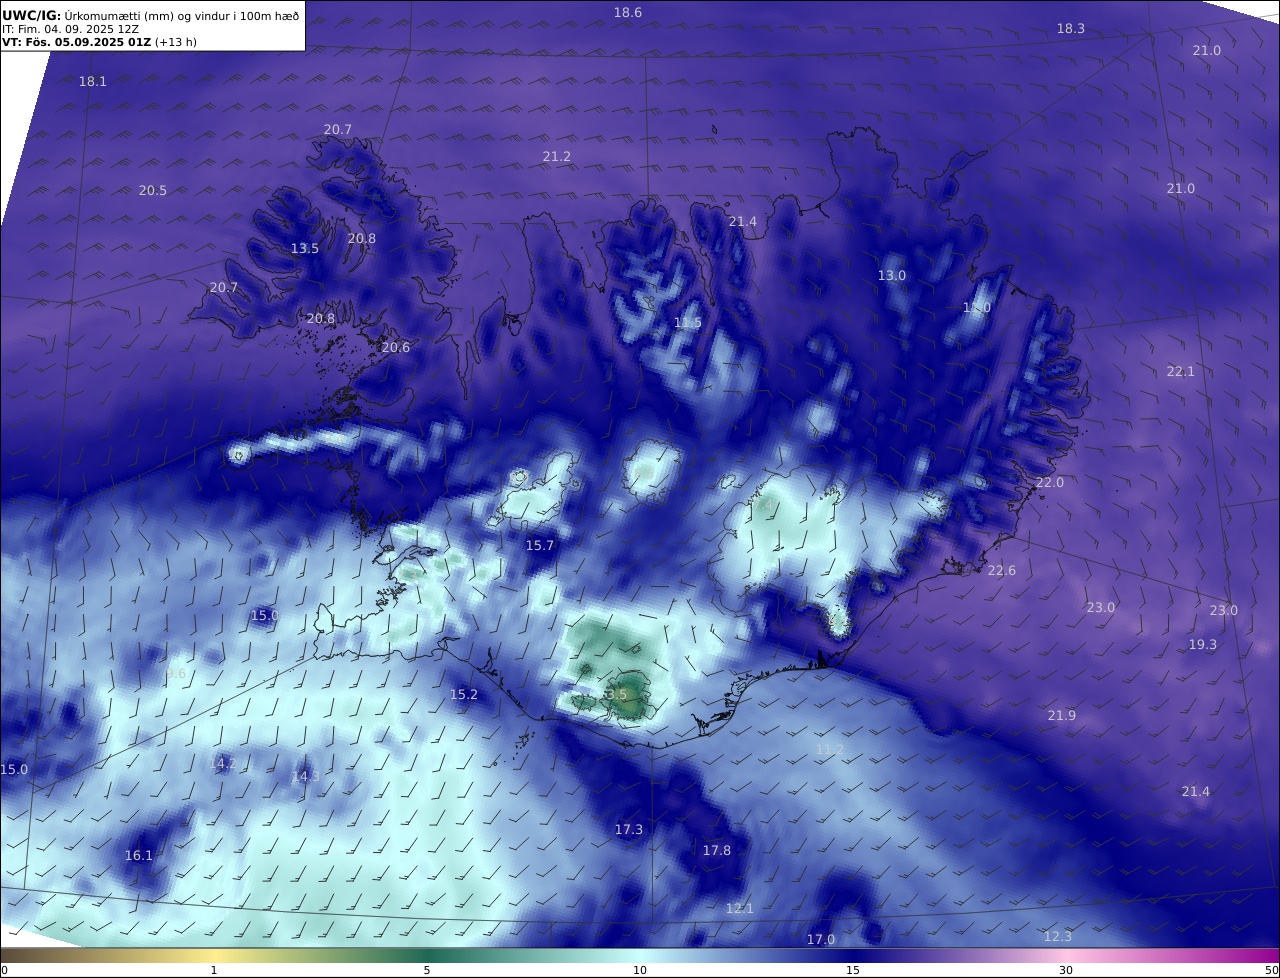Click the wind value 18.6 on the map
Screen dimensions: 1280x978
[x=628, y=13]
